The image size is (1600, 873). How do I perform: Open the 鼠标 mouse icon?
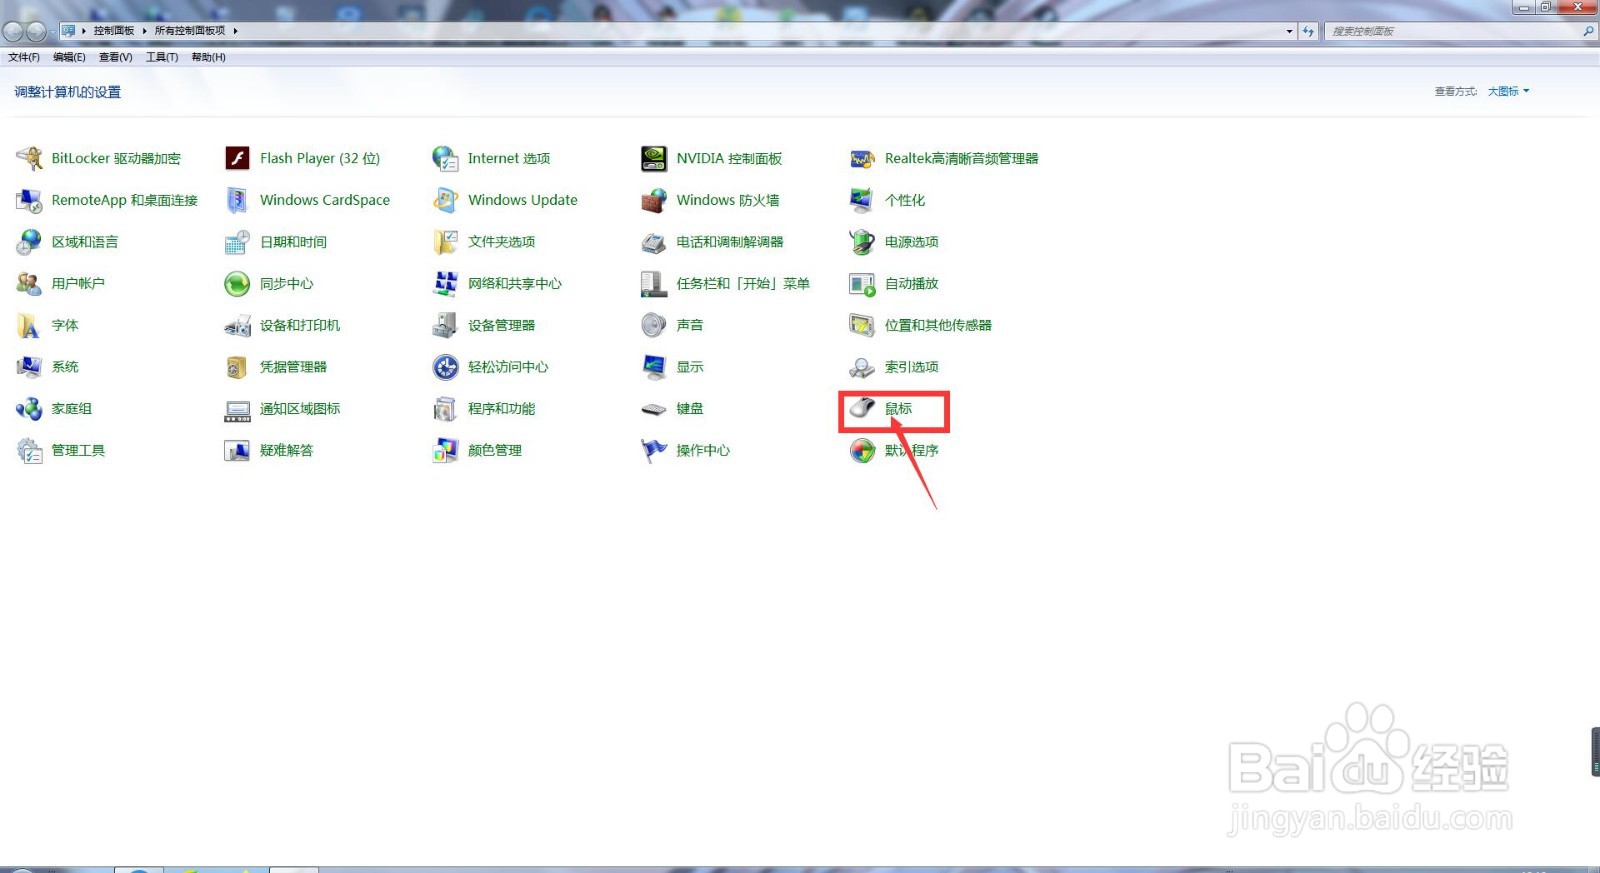click(x=862, y=408)
